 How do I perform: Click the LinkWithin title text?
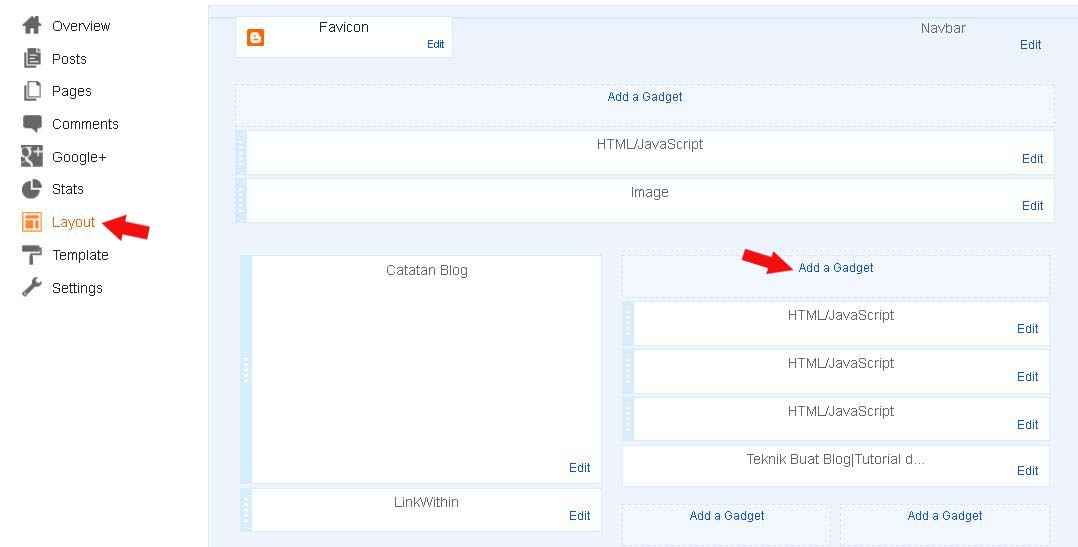(x=426, y=502)
